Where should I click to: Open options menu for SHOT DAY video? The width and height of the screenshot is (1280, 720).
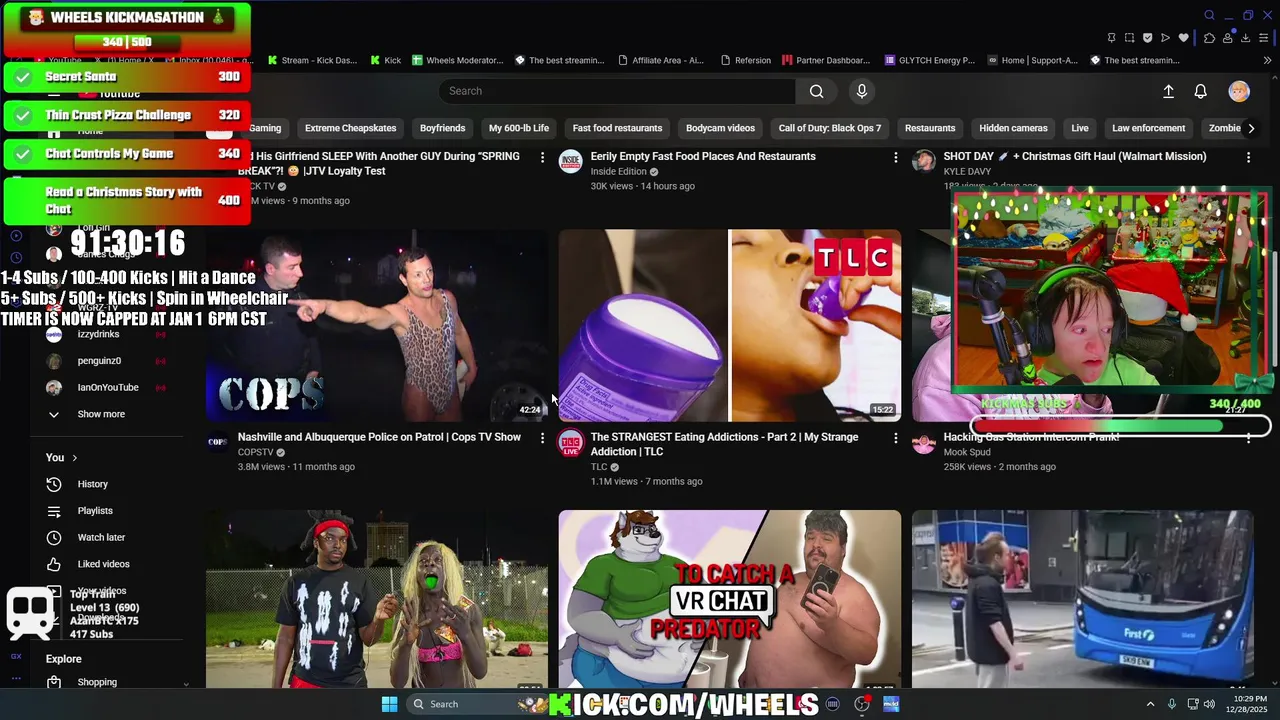(1248, 157)
